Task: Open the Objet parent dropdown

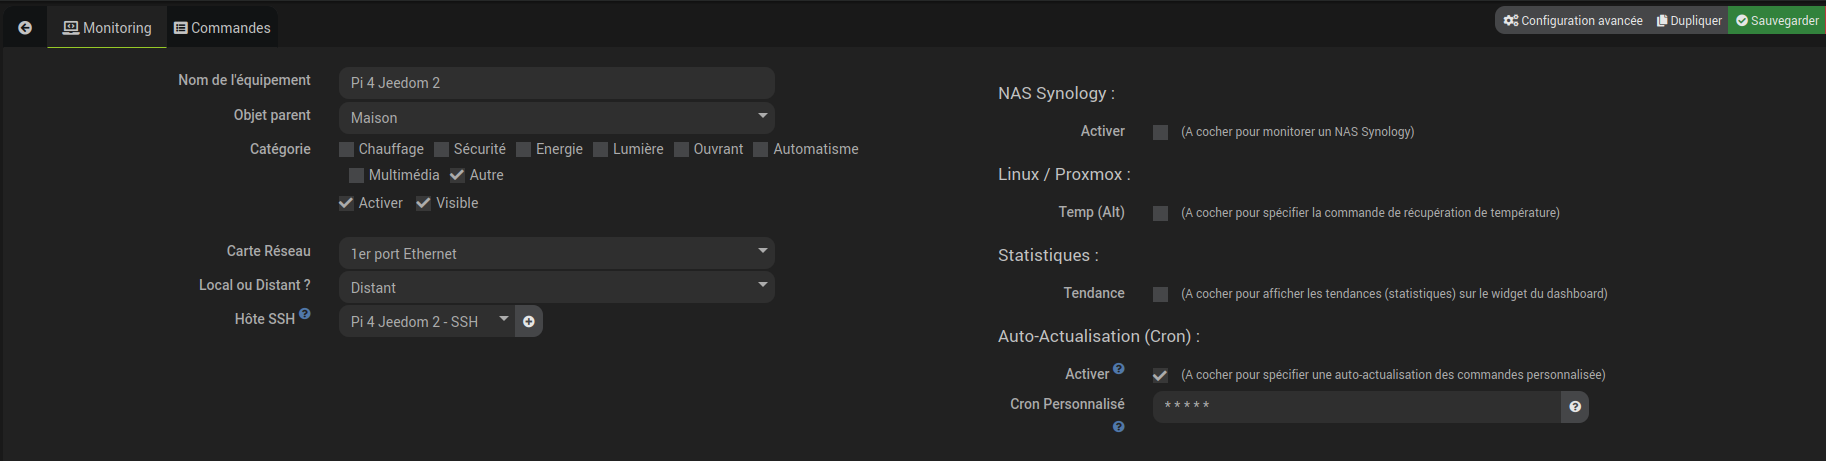Action: coord(557,117)
